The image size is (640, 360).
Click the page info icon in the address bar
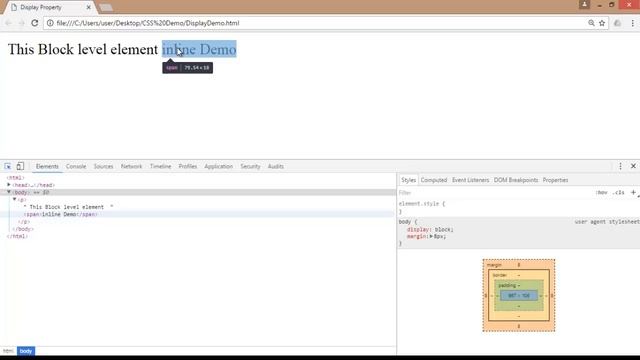(50, 23)
